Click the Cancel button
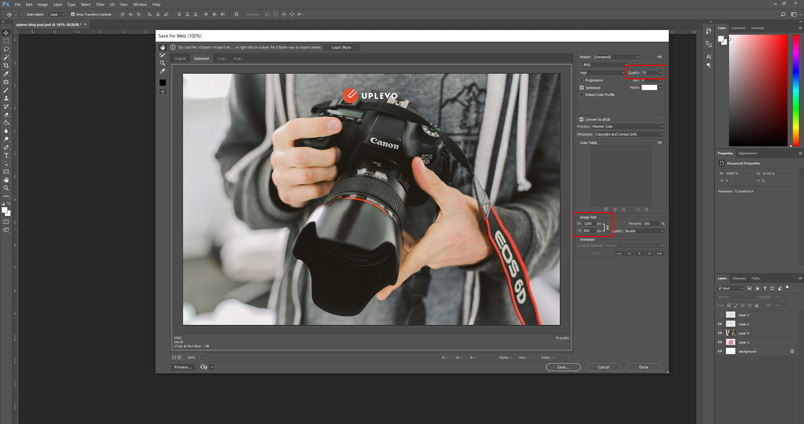The height and width of the screenshot is (424, 804). click(604, 367)
